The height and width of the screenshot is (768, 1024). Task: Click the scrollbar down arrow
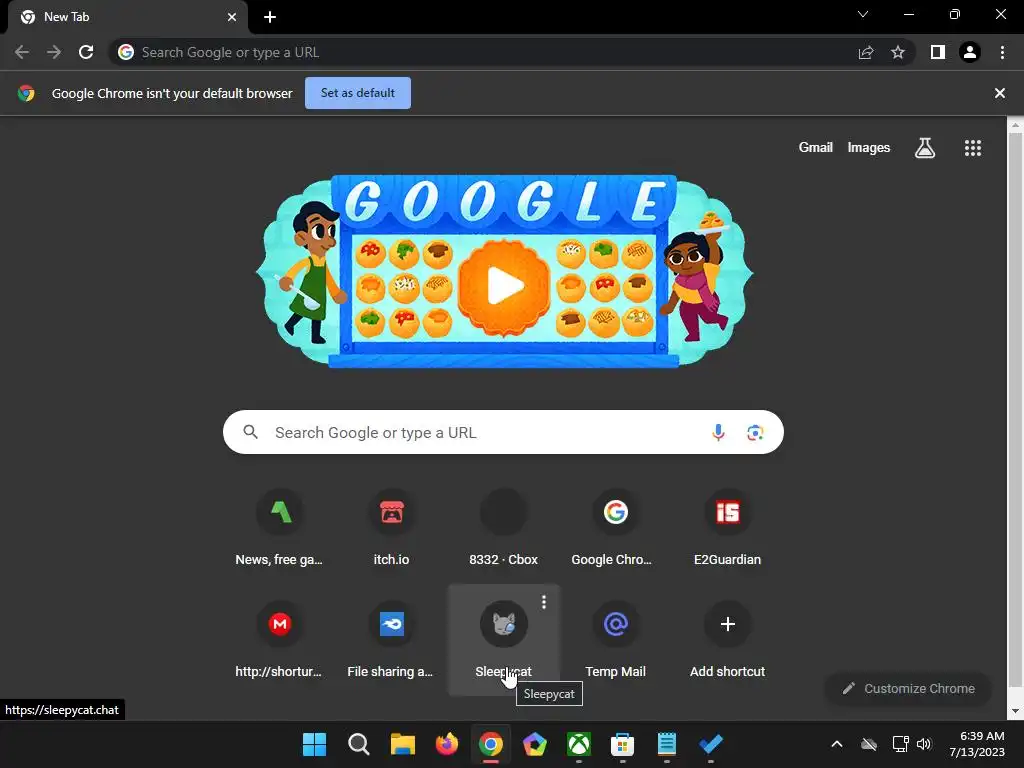(x=1016, y=711)
